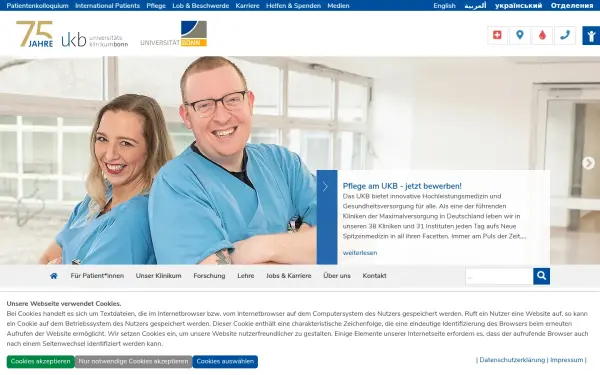Click the search magnifier button
This screenshot has width=600, height=375.
pos(541,276)
